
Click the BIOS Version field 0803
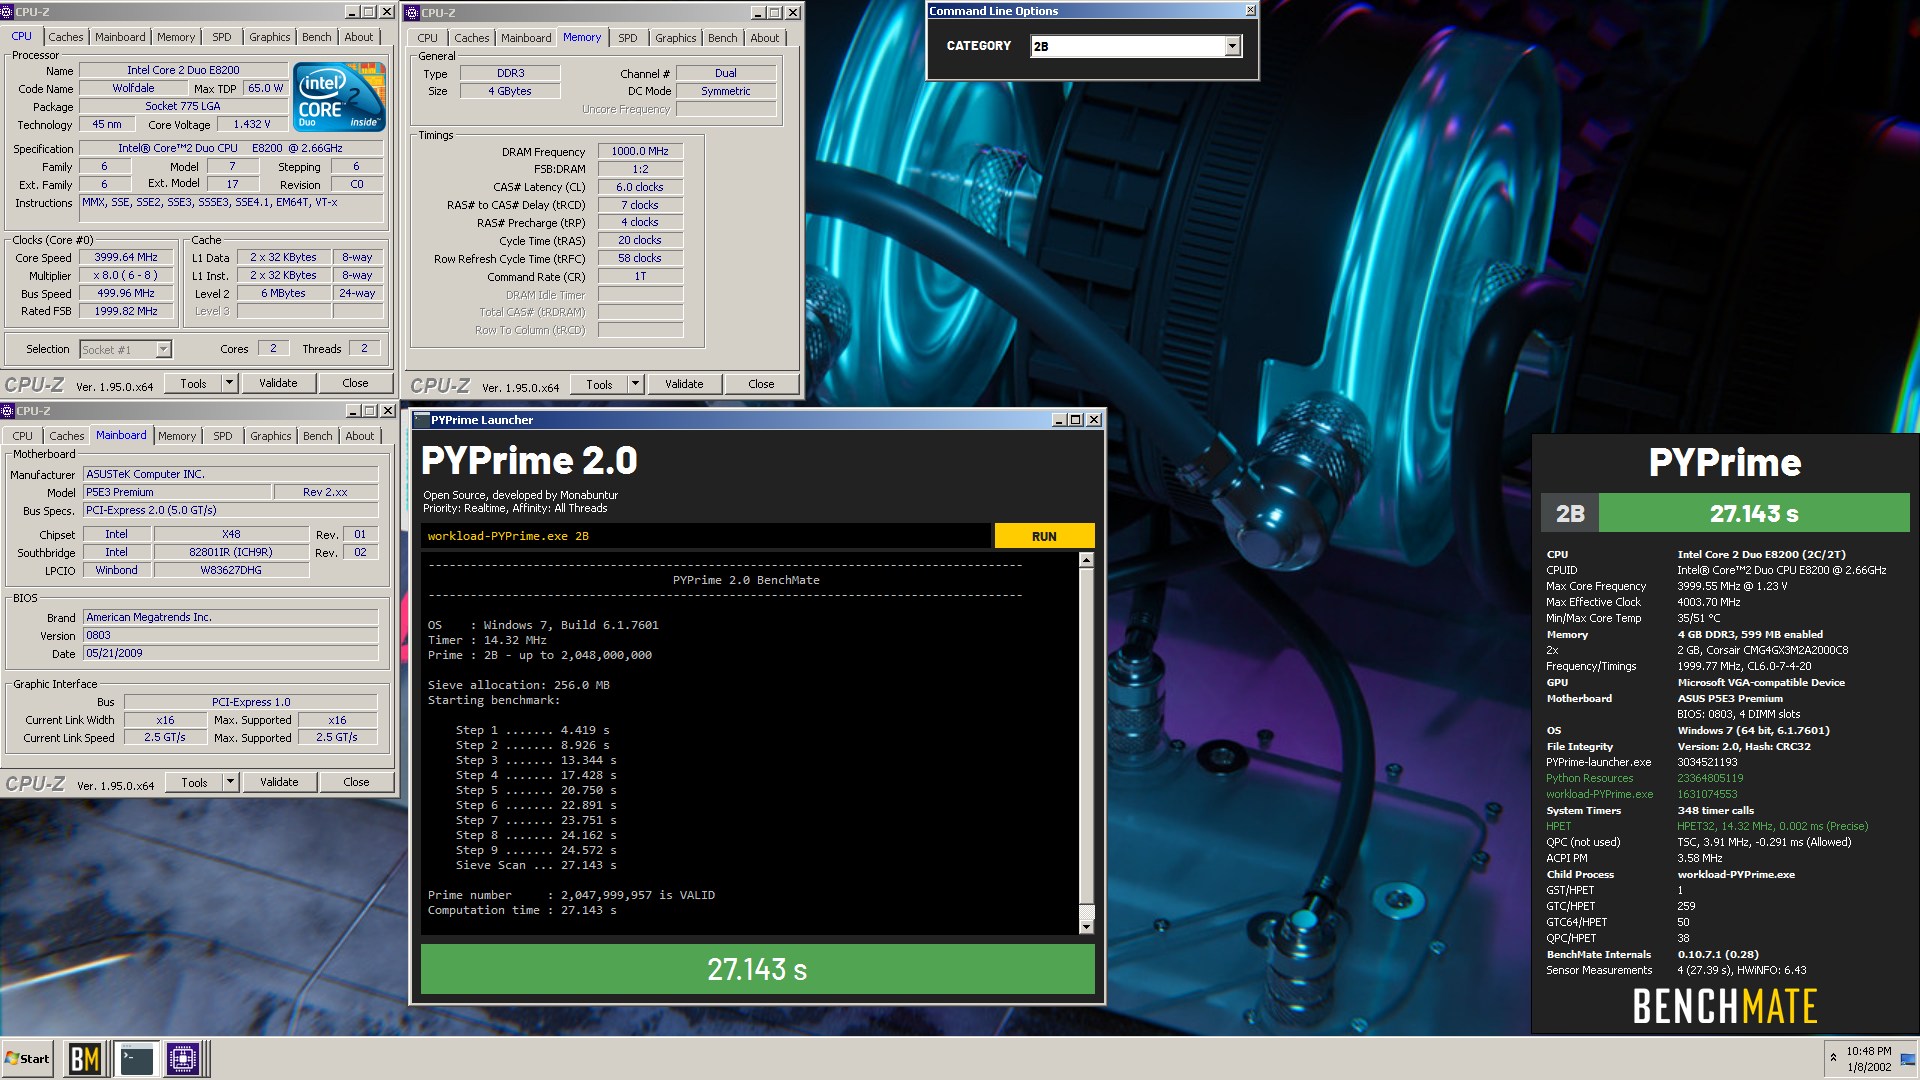[x=231, y=635]
